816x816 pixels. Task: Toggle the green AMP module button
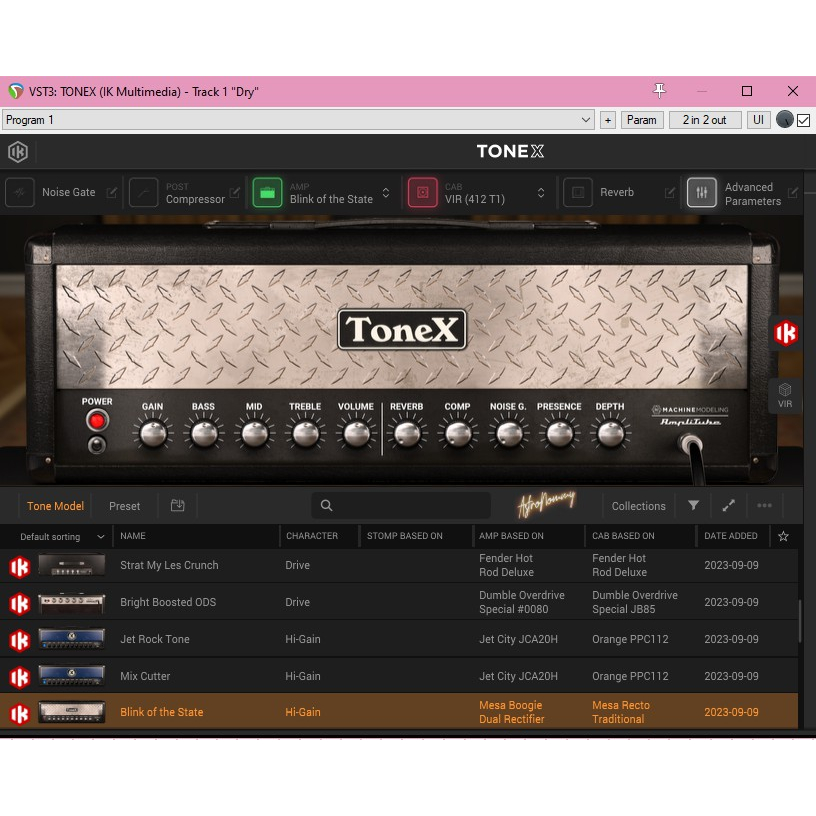(x=267, y=193)
